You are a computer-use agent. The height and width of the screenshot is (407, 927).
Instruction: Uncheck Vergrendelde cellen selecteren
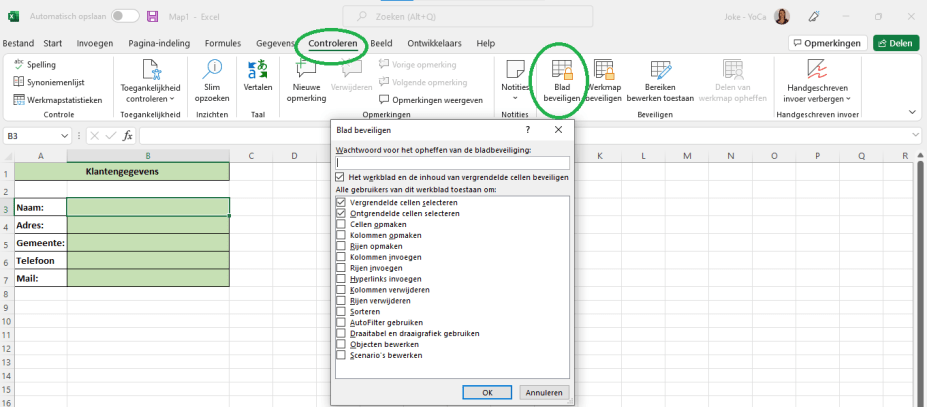click(x=341, y=202)
